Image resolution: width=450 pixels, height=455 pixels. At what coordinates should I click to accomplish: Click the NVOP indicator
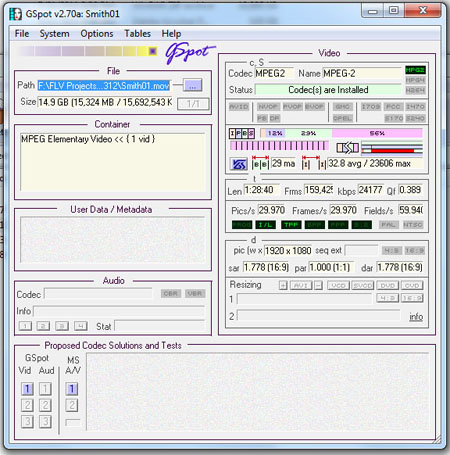point(268,107)
